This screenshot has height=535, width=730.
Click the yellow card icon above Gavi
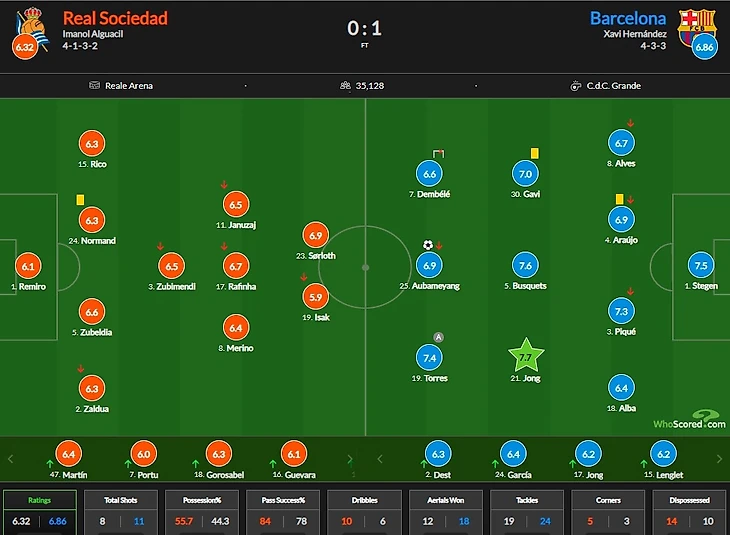tap(534, 153)
